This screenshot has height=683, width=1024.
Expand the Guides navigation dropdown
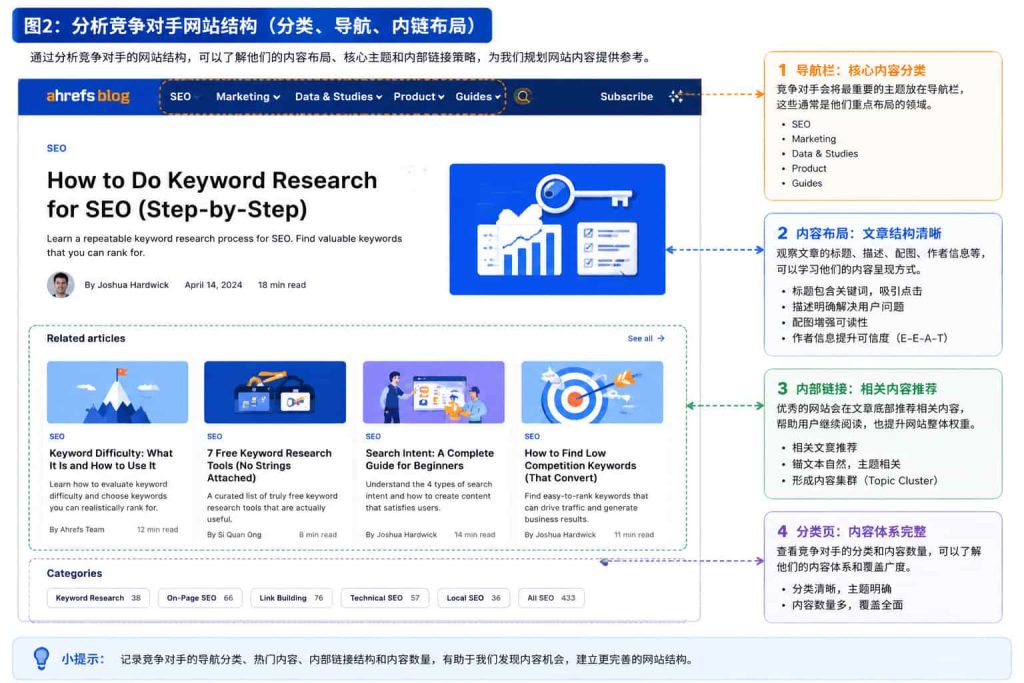click(477, 97)
